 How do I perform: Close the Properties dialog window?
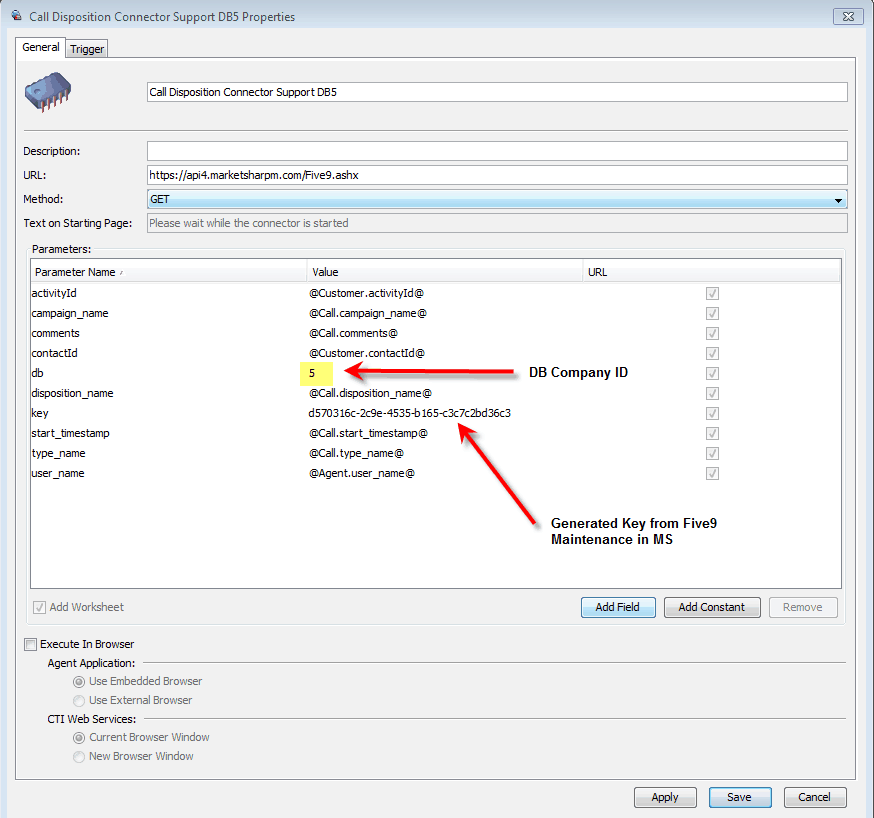point(848,17)
